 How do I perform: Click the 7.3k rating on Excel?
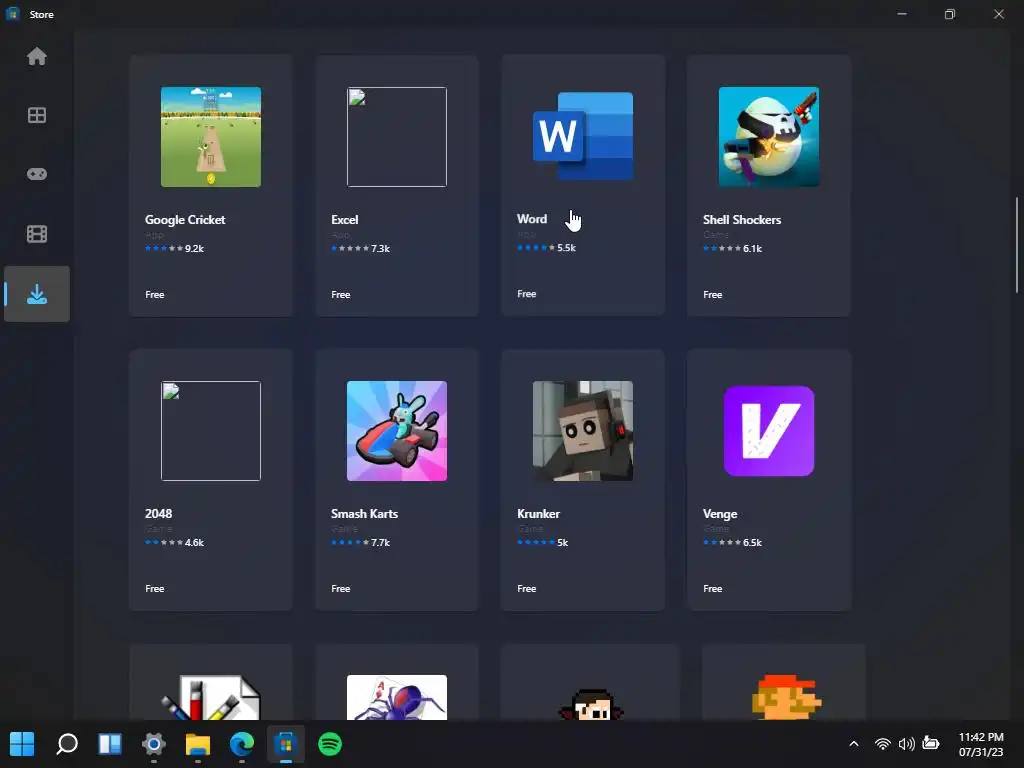click(x=380, y=249)
